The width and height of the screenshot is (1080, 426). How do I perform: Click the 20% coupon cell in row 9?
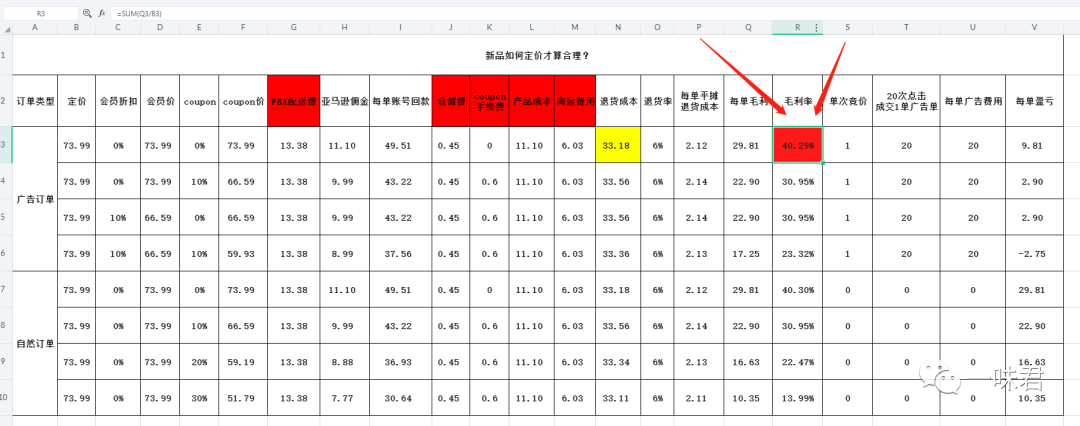(199, 362)
